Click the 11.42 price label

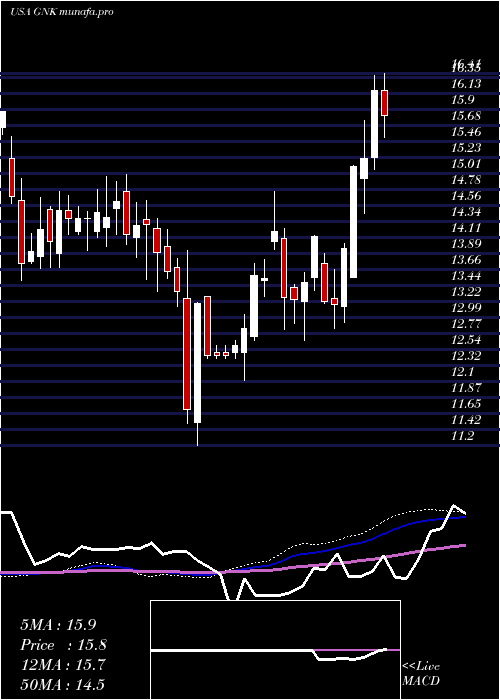(x=466, y=420)
